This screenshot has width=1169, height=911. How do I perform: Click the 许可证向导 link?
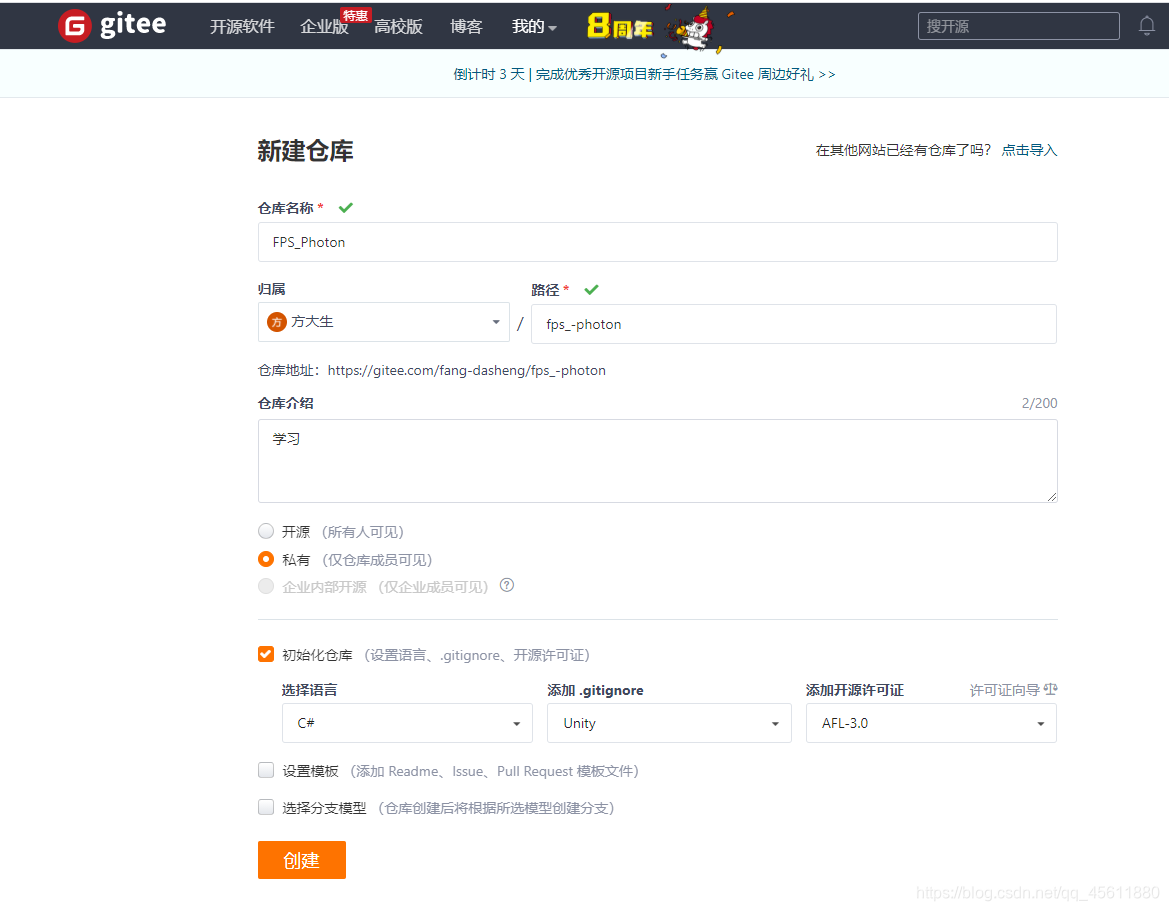[1004, 690]
